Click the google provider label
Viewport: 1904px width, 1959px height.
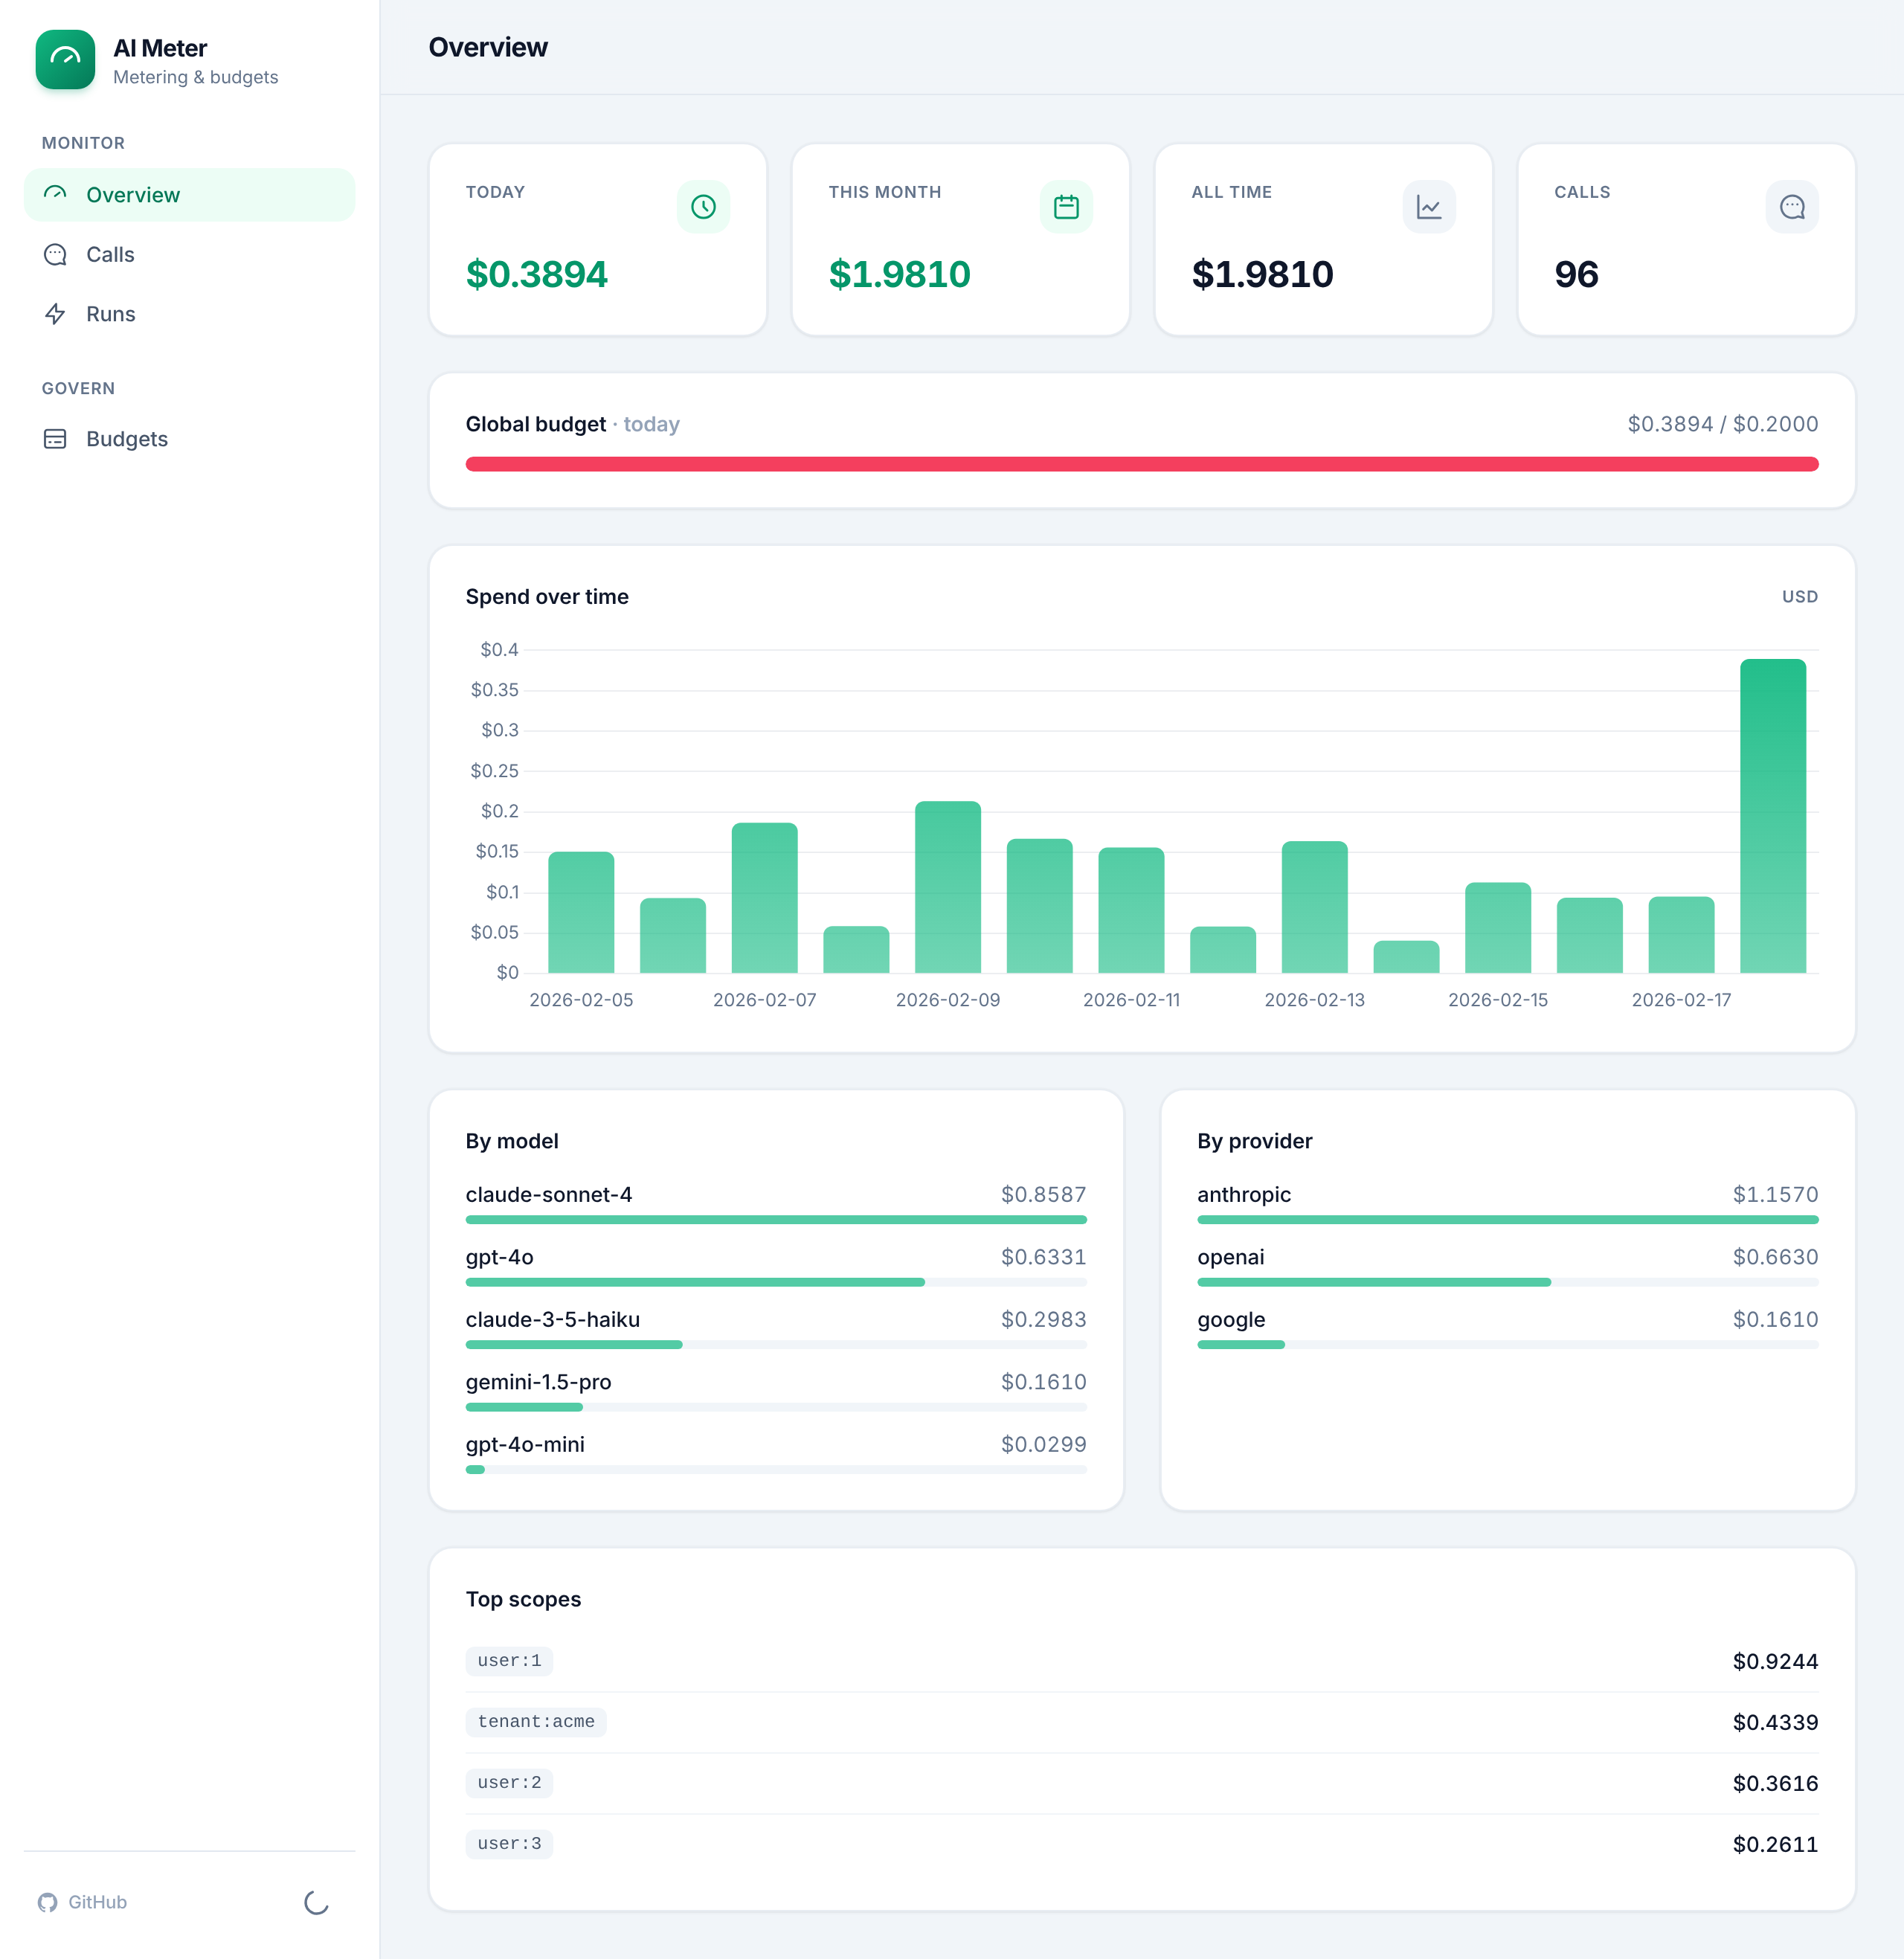[1231, 1320]
